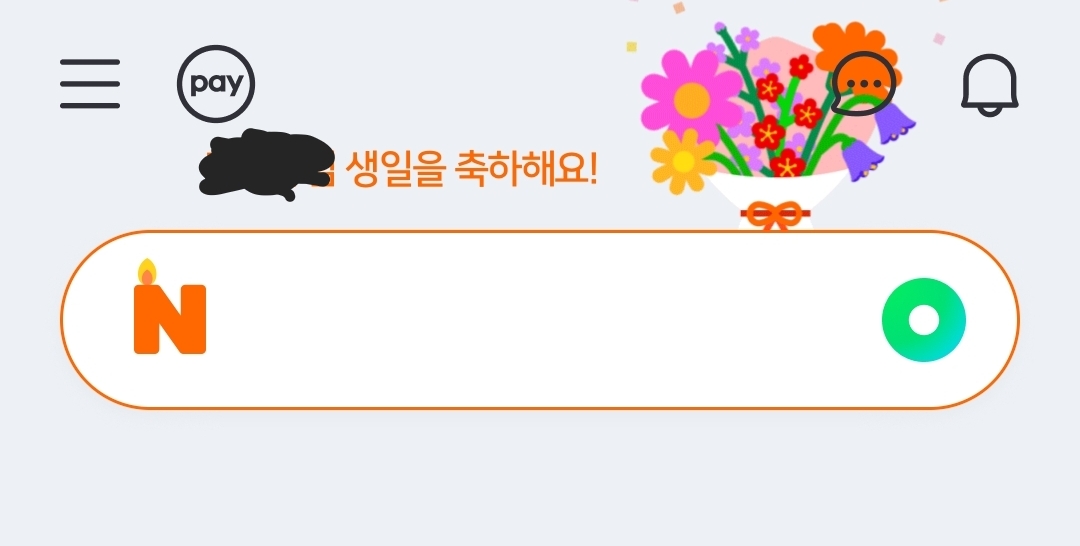Click the 생일을 축하해요! greeting text
1080x546 pixels.
pos(470,168)
